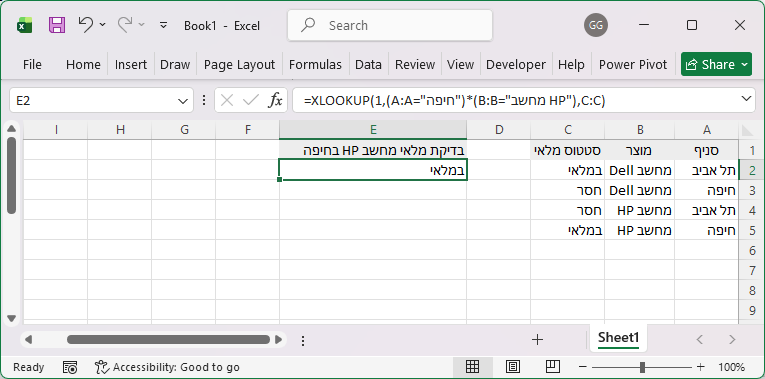
Task: Switch to Page Layout view
Action: pyautogui.click(x=512, y=367)
